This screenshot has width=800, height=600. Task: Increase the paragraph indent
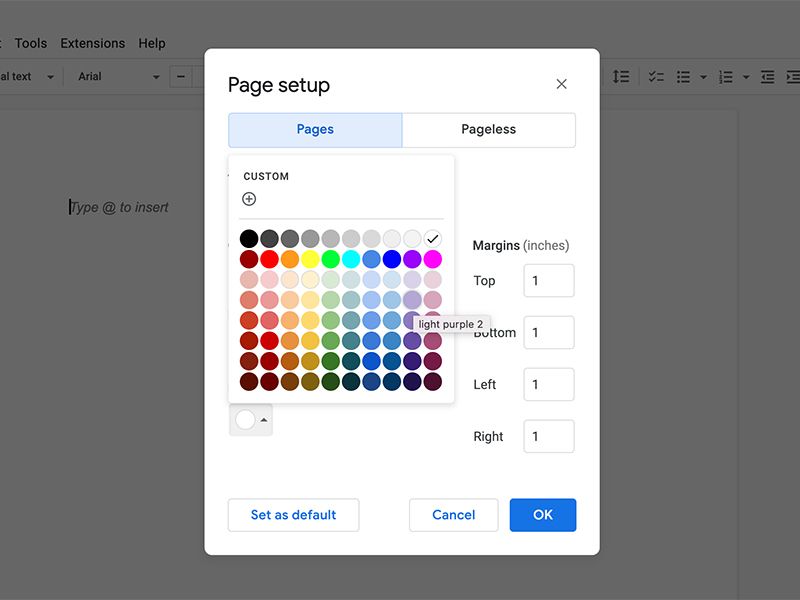pyautogui.click(x=793, y=76)
